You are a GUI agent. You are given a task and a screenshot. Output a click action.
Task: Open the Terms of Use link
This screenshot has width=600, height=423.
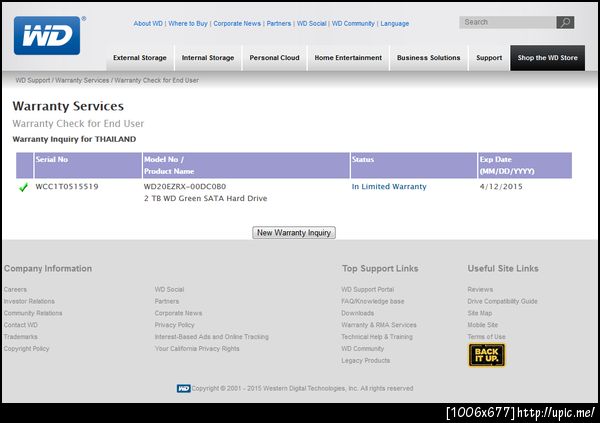point(486,337)
